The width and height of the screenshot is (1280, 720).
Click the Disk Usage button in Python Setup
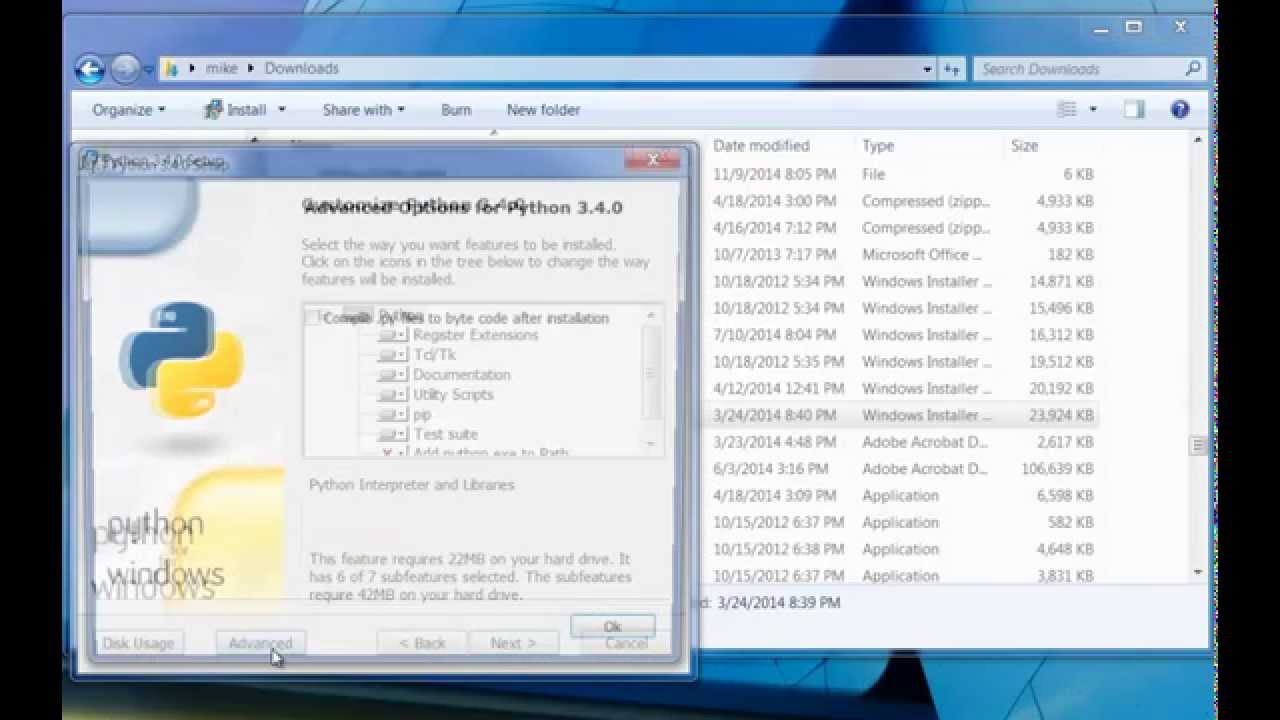[139, 643]
